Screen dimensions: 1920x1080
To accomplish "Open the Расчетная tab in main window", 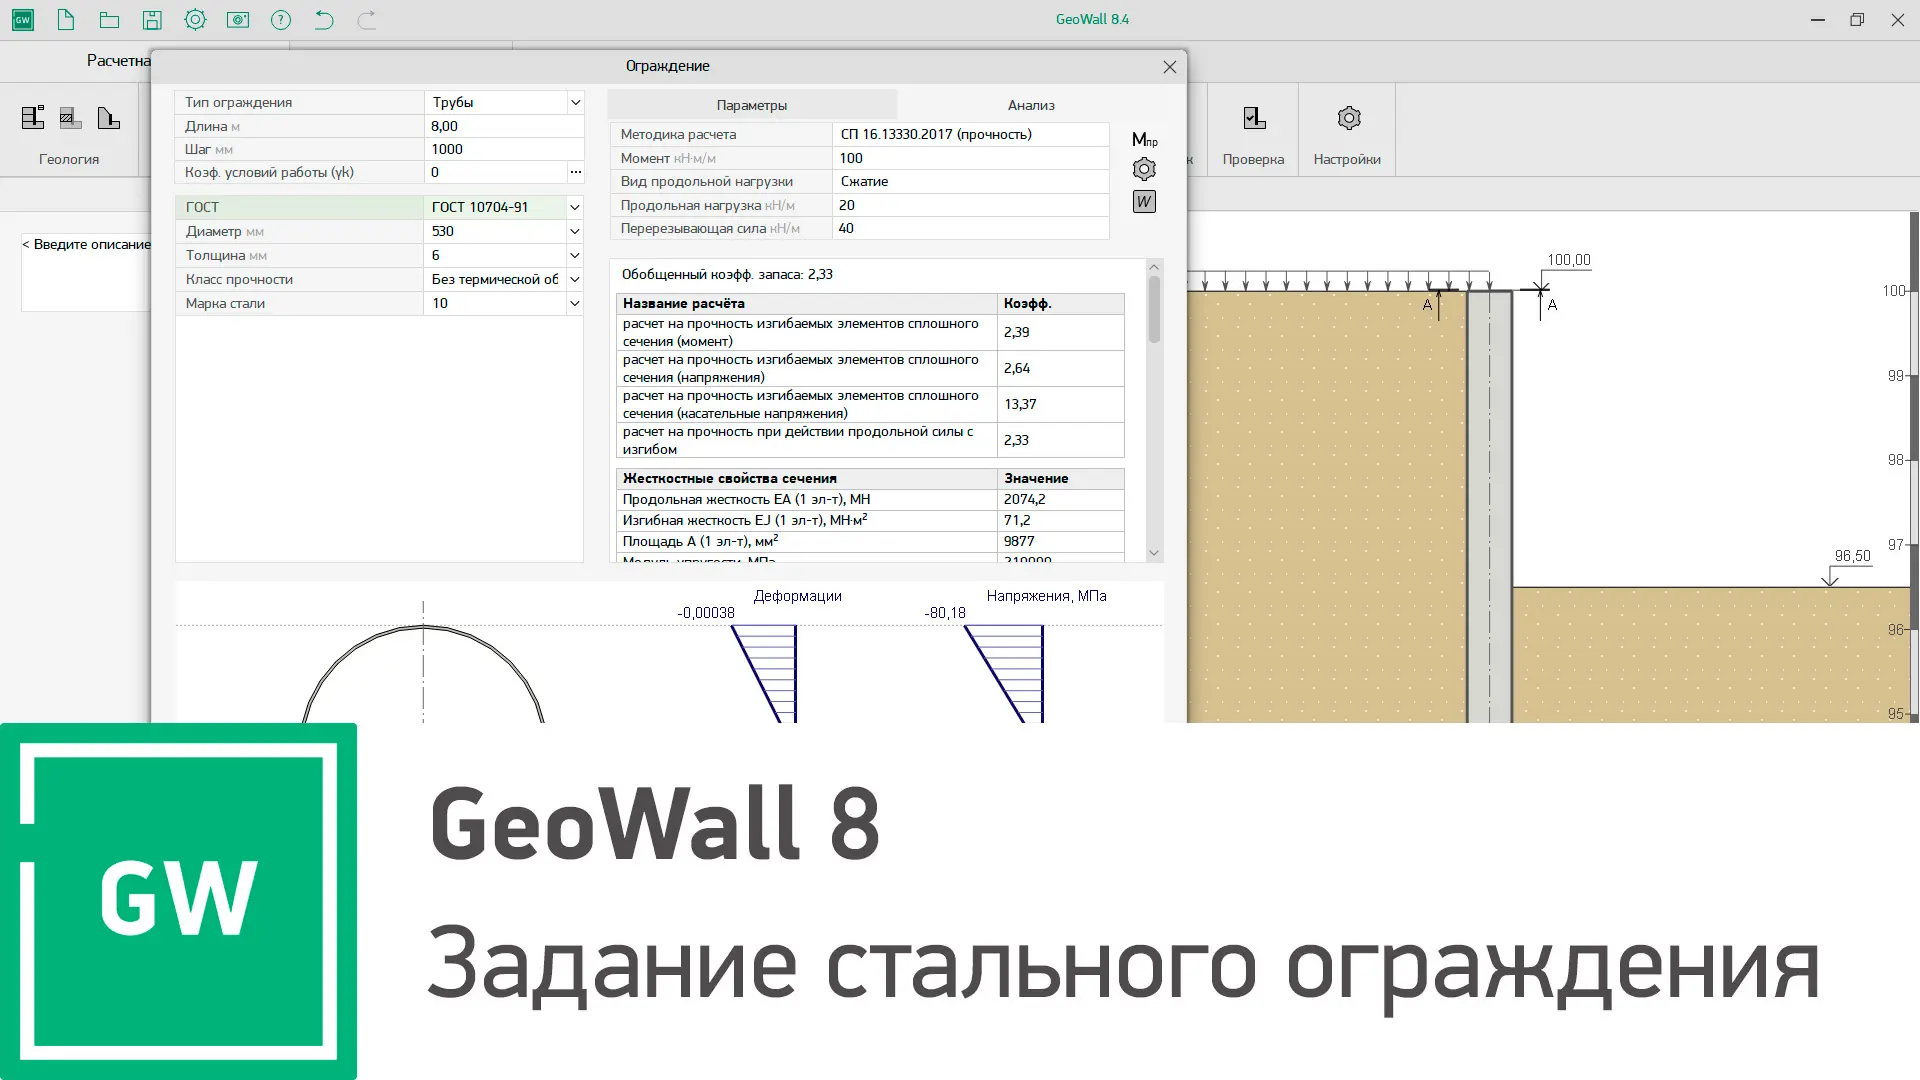I will [117, 61].
